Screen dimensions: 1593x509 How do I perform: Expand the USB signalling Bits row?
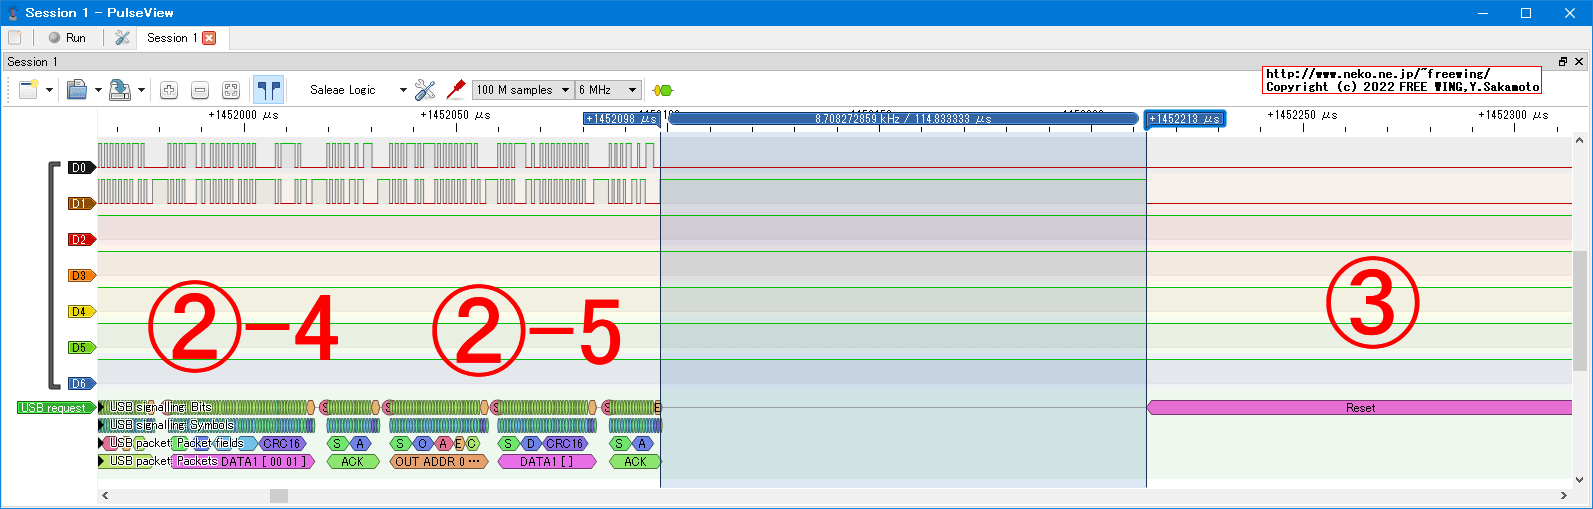pos(102,407)
